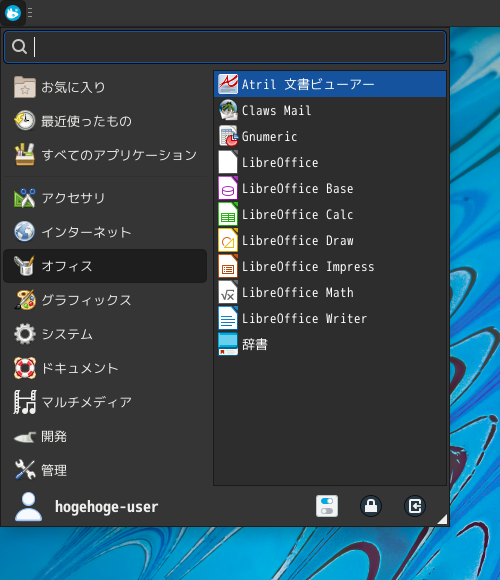Launch LibreOffice Writer
The height and width of the screenshot is (580, 500).
point(330,318)
